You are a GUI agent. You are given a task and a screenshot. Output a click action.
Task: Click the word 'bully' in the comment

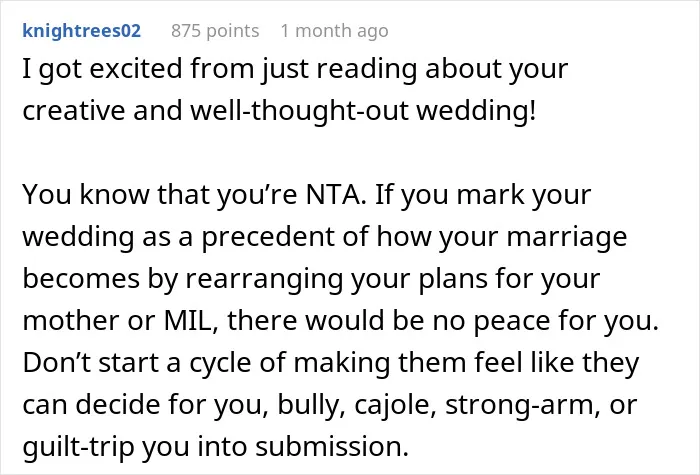308,405
